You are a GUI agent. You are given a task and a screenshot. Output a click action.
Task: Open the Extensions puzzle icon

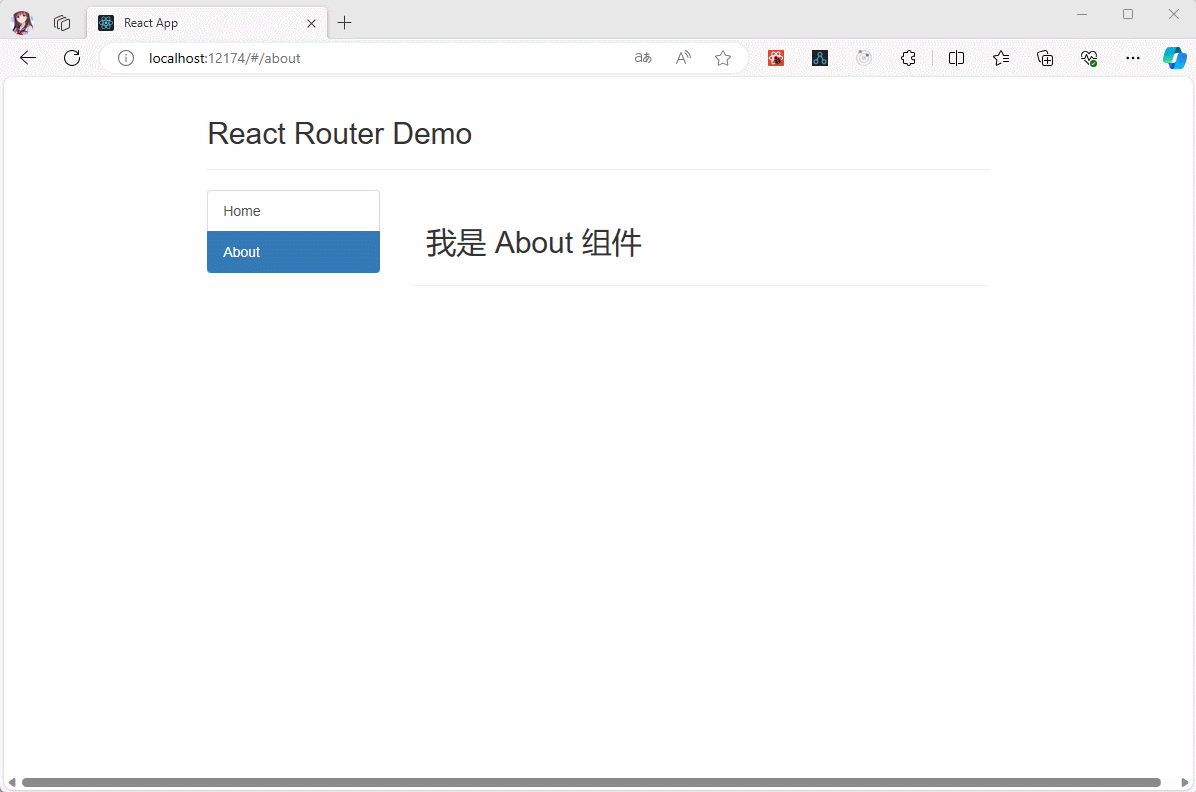coord(908,58)
